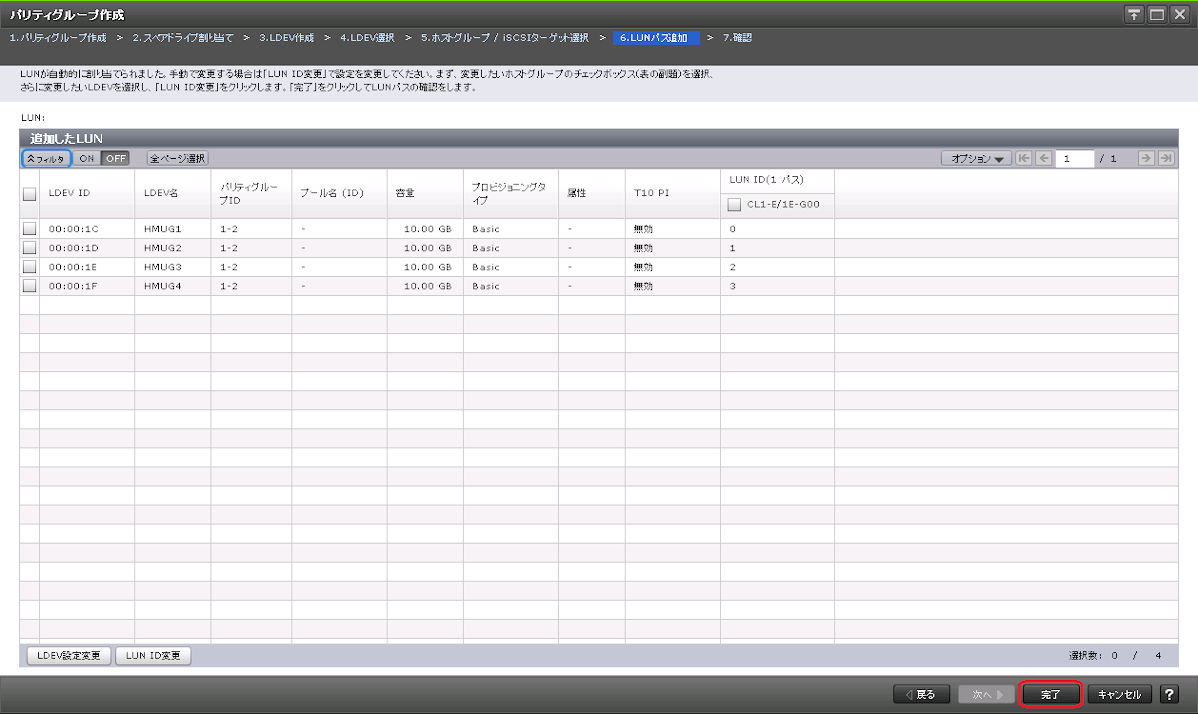Select the HMUG3 row checkbox
Image resolution: width=1198 pixels, height=714 pixels.
coord(29,267)
